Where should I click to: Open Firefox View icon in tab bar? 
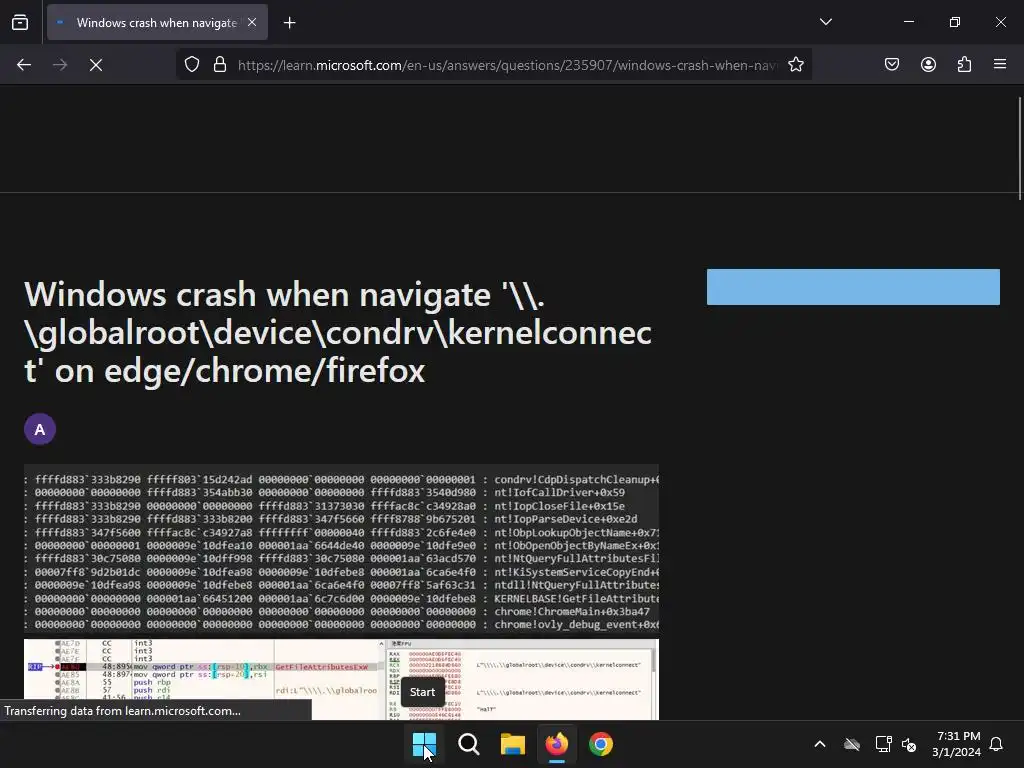point(20,23)
